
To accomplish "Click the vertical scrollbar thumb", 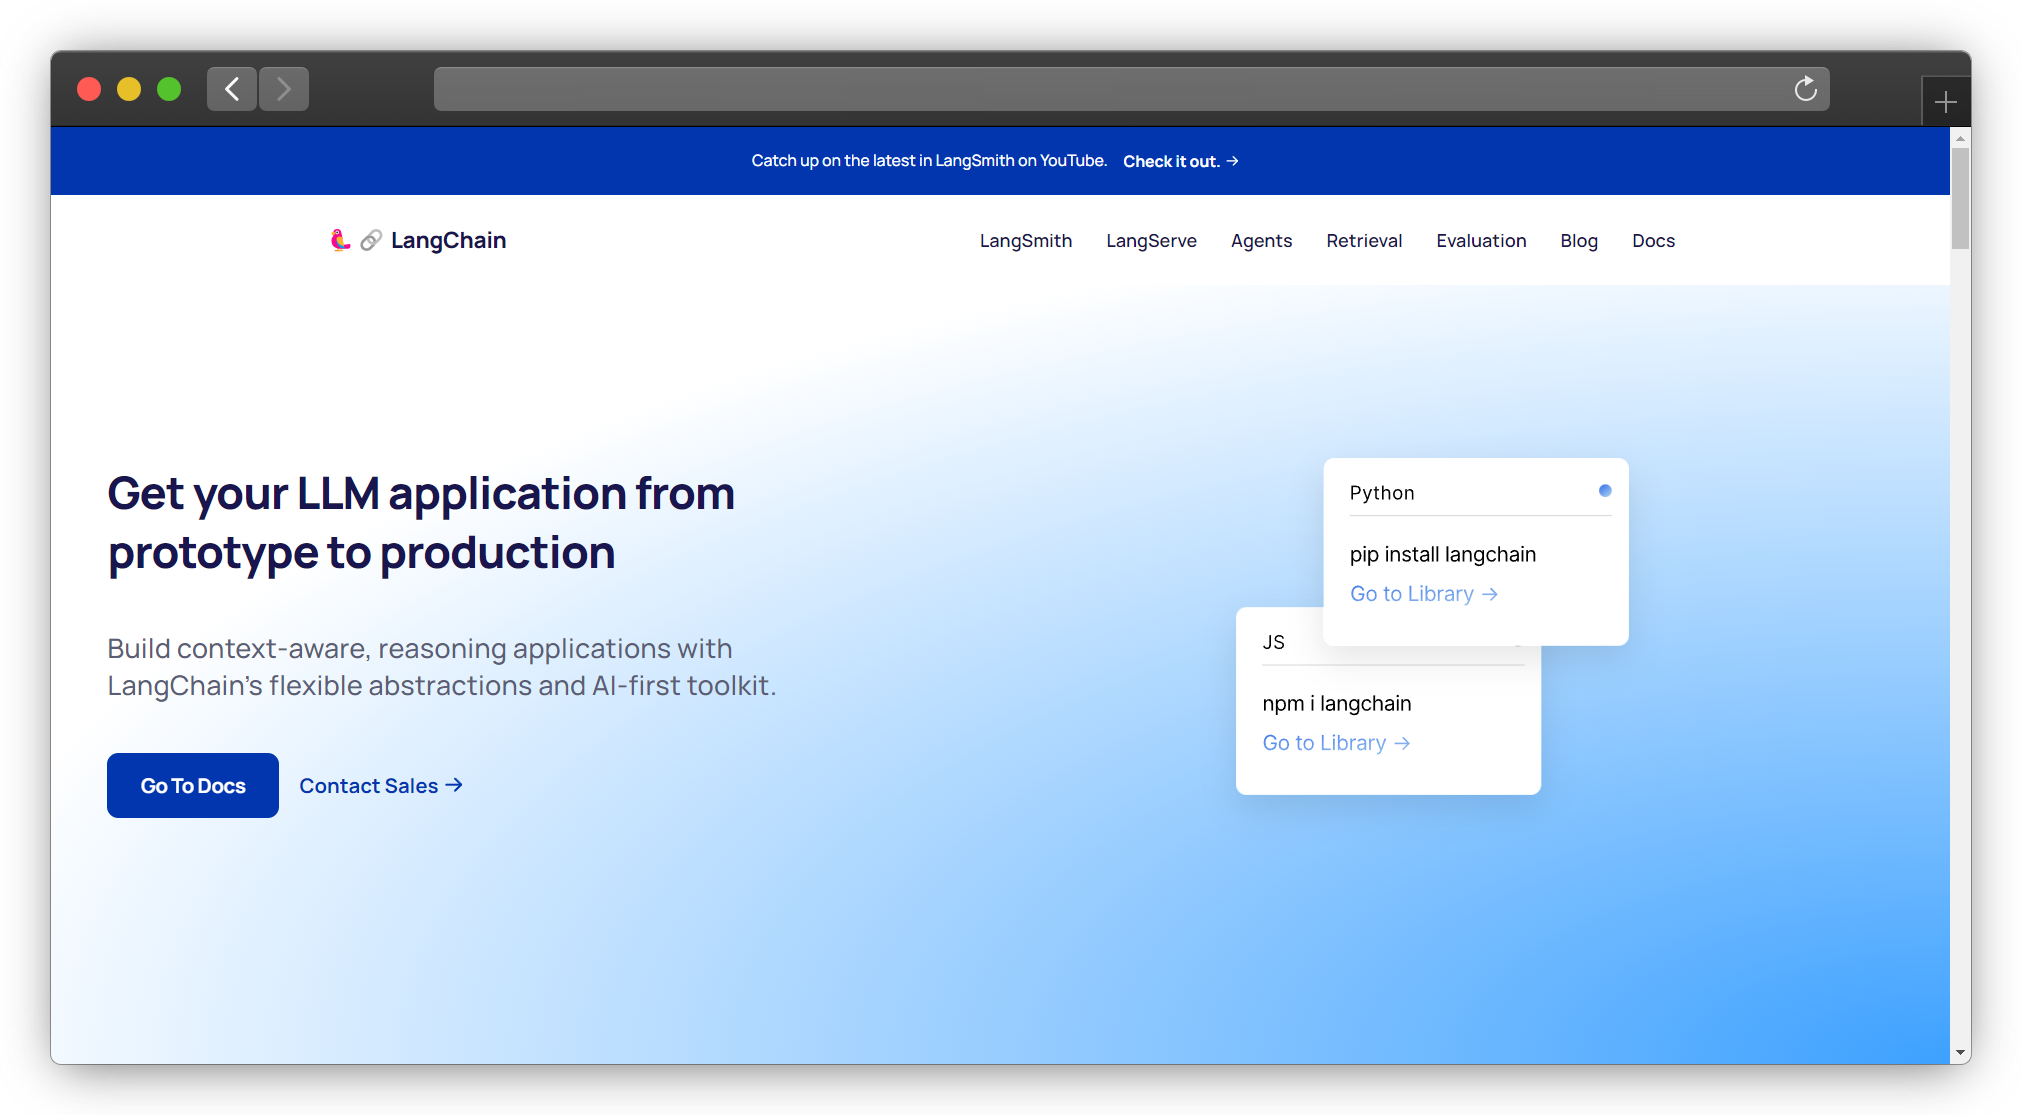I will (1960, 198).
